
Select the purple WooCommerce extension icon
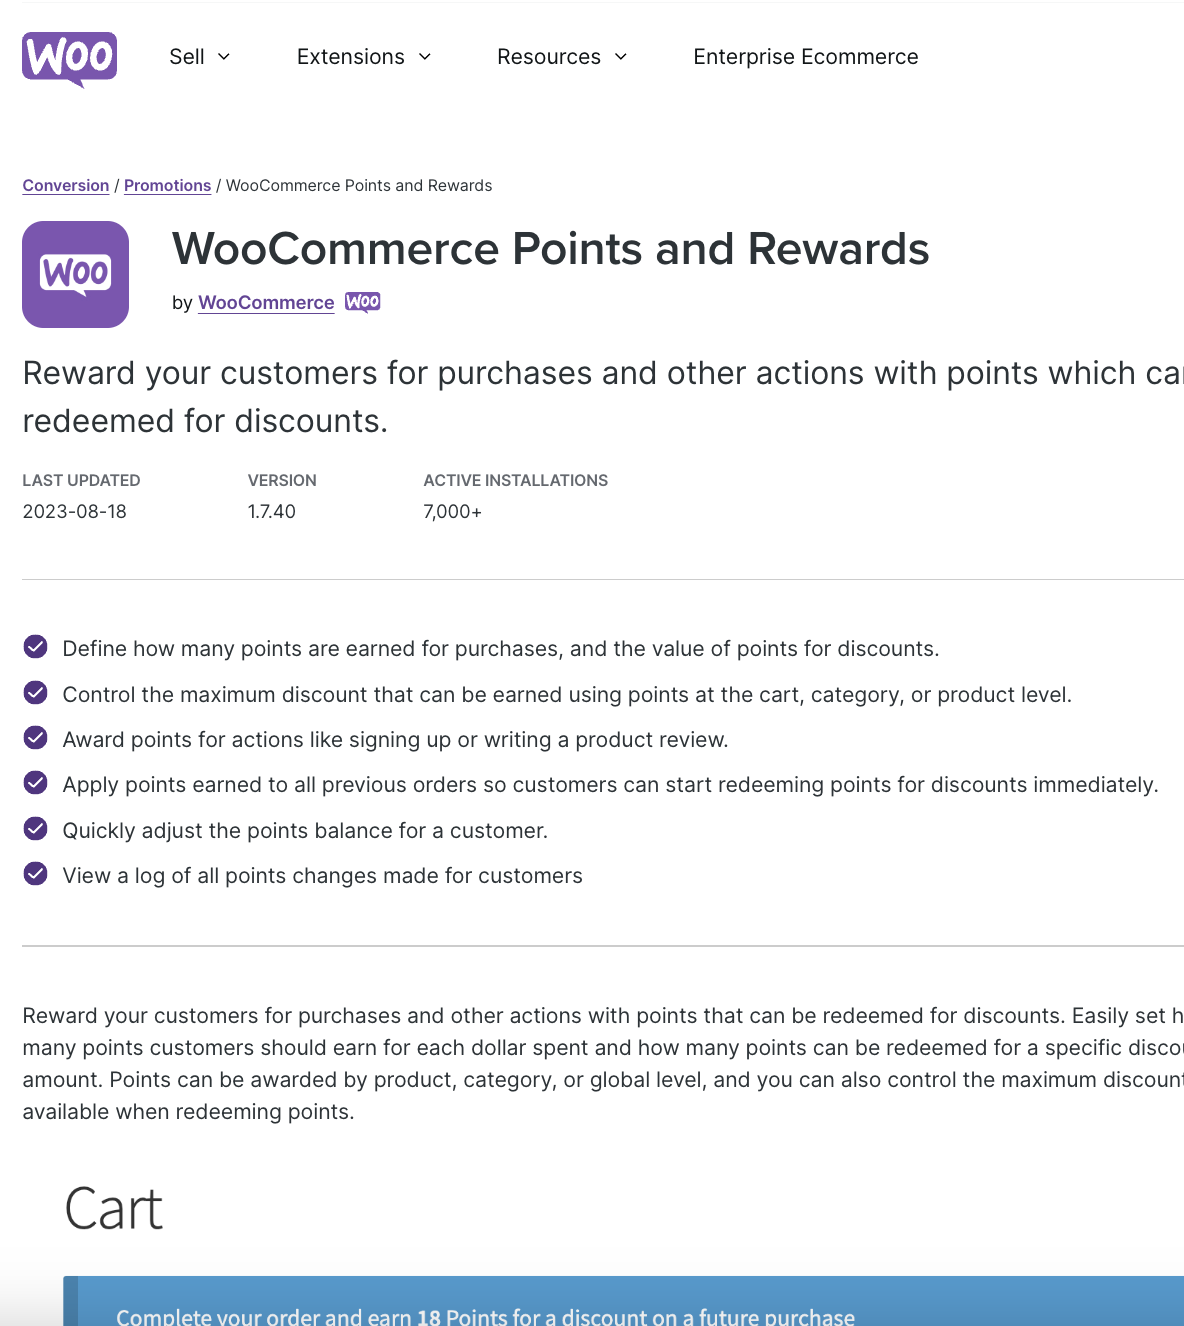pyautogui.click(x=75, y=274)
